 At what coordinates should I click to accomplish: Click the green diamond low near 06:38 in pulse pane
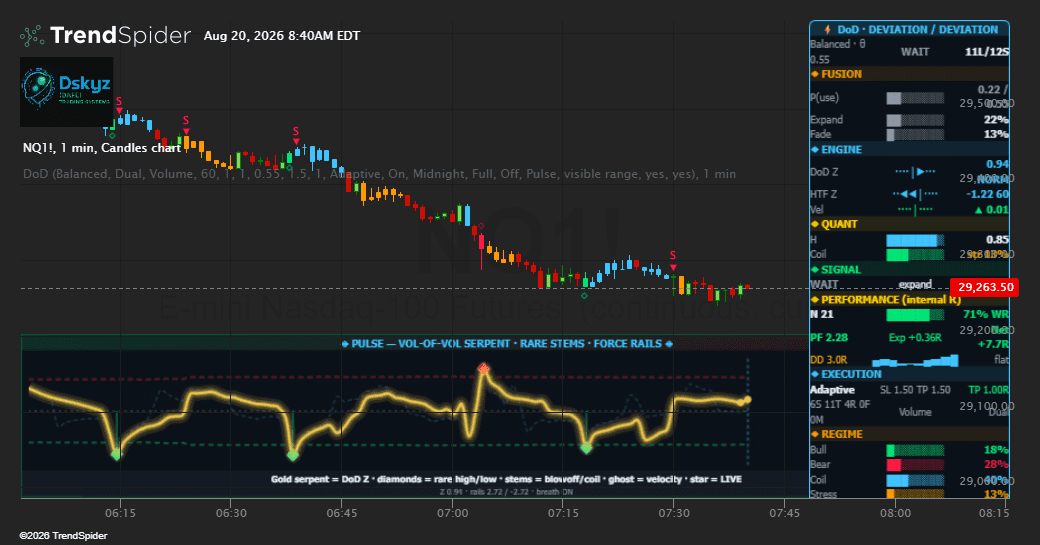292,455
